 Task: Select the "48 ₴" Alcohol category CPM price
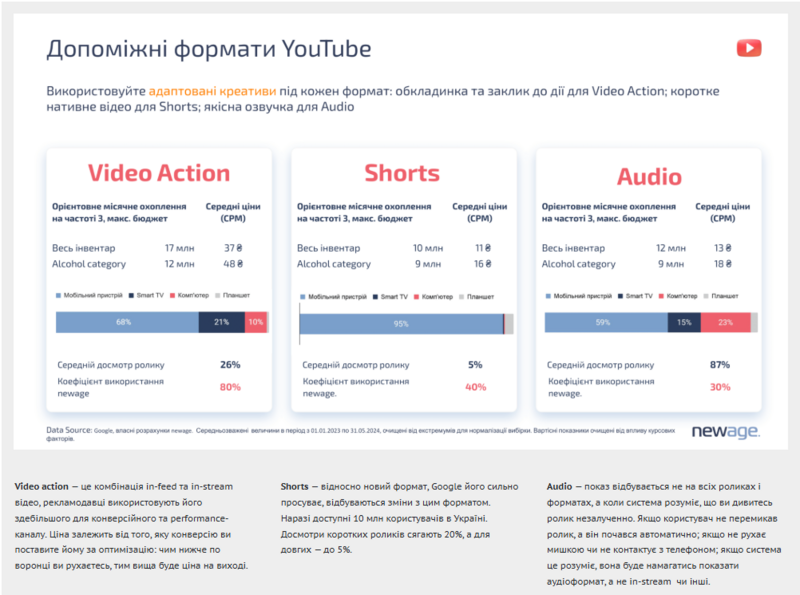coord(233,264)
